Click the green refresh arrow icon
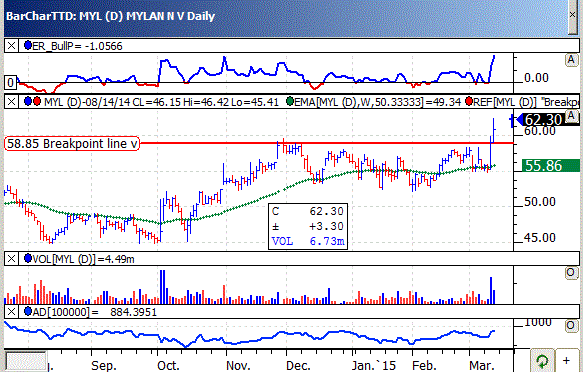This screenshot has height=372, width=583. [x=542, y=360]
